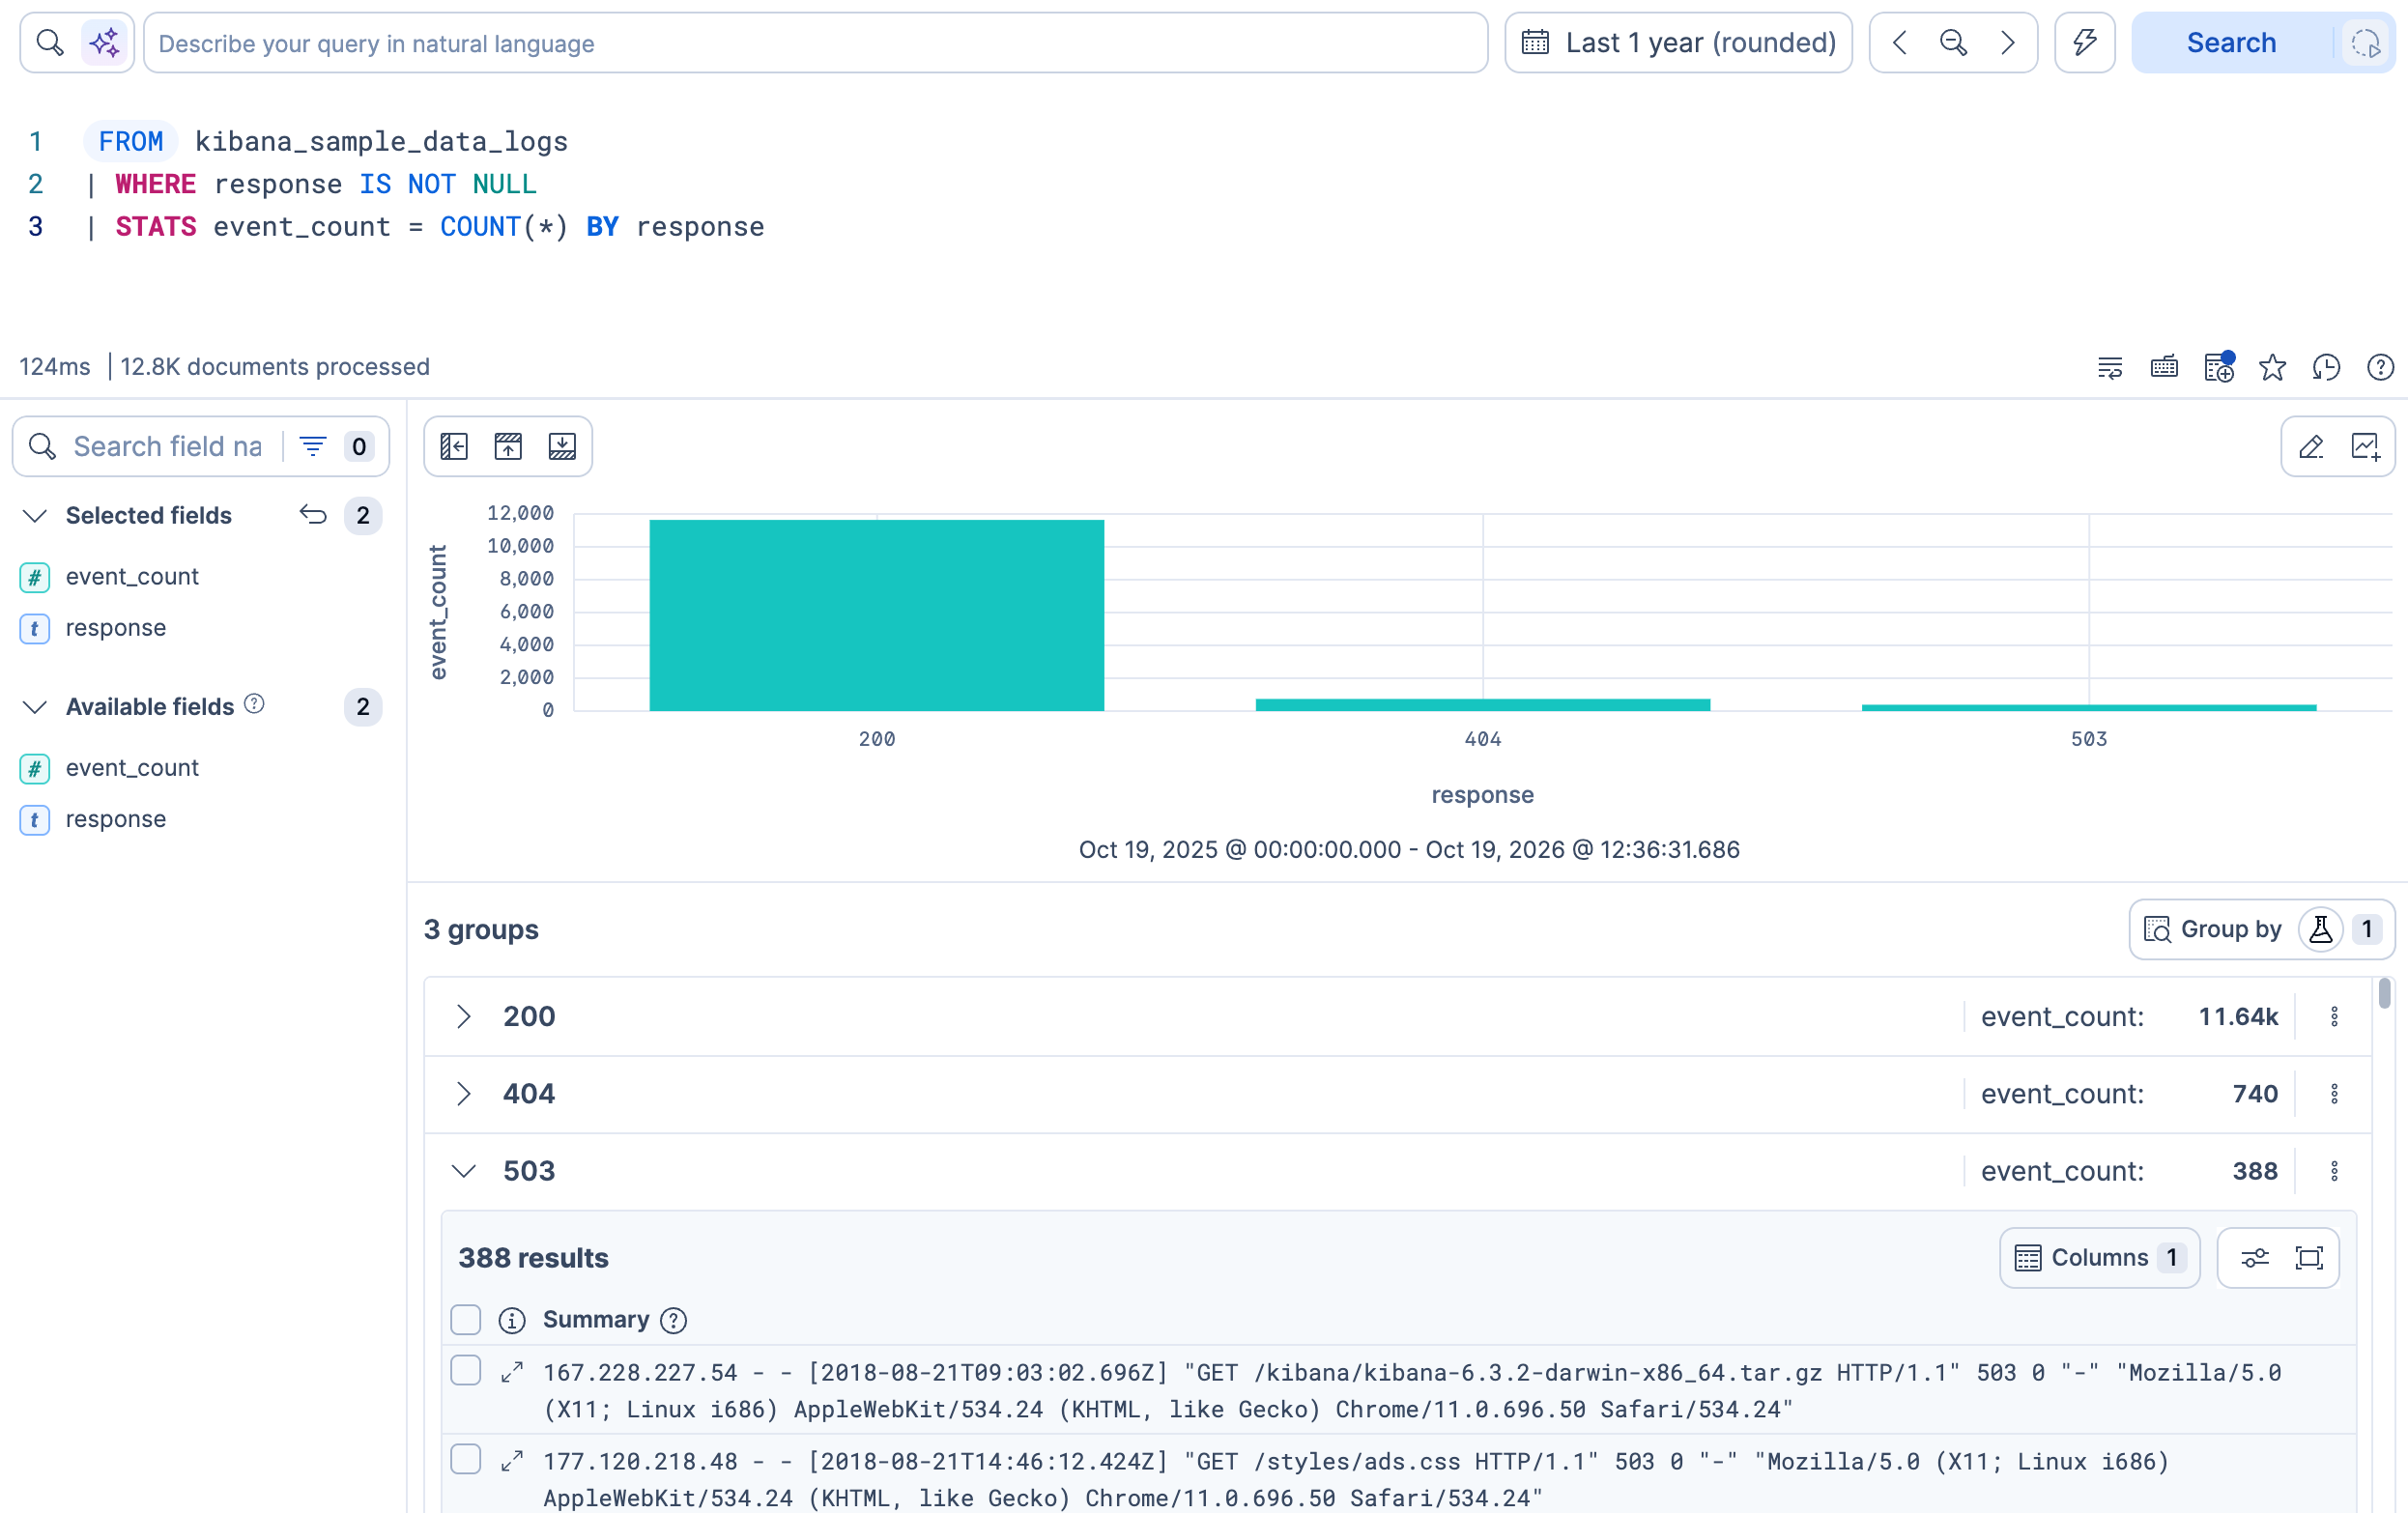Screen dimensions: 2408x1513
Task: Click the 388 results heading
Action: pos(533,1258)
